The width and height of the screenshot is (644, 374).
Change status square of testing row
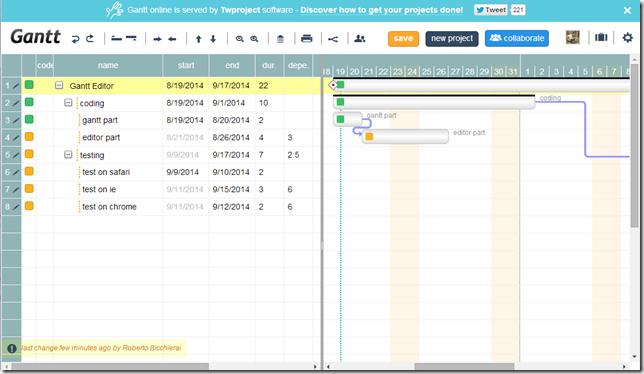(x=29, y=154)
